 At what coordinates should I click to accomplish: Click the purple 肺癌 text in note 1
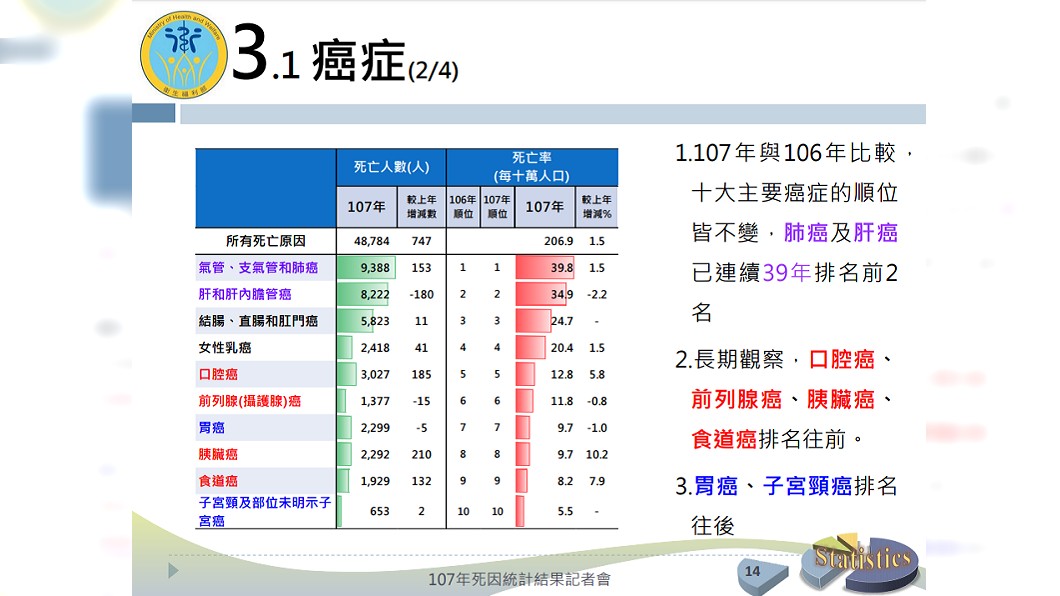(x=806, y=233)
